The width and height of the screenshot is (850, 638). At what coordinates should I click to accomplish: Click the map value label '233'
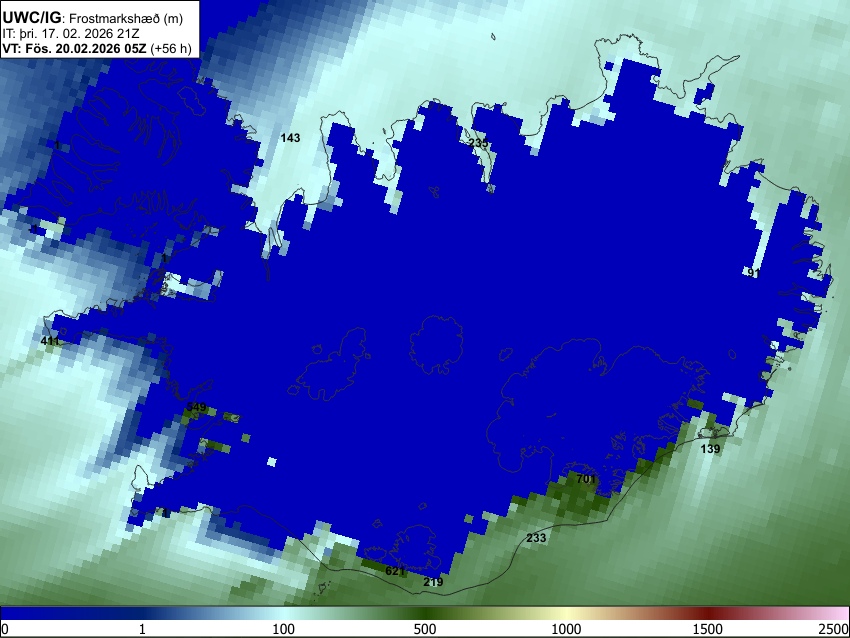[x=536, y=538]
